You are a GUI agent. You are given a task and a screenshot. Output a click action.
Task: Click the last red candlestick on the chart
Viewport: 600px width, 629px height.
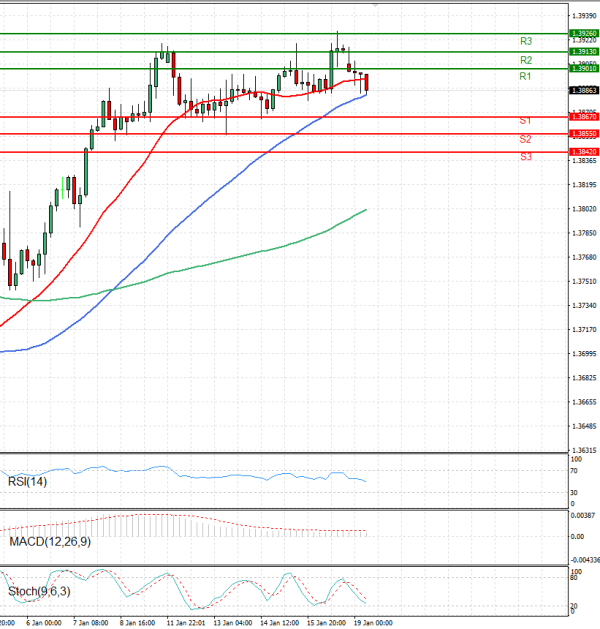[x=367, y=82]
